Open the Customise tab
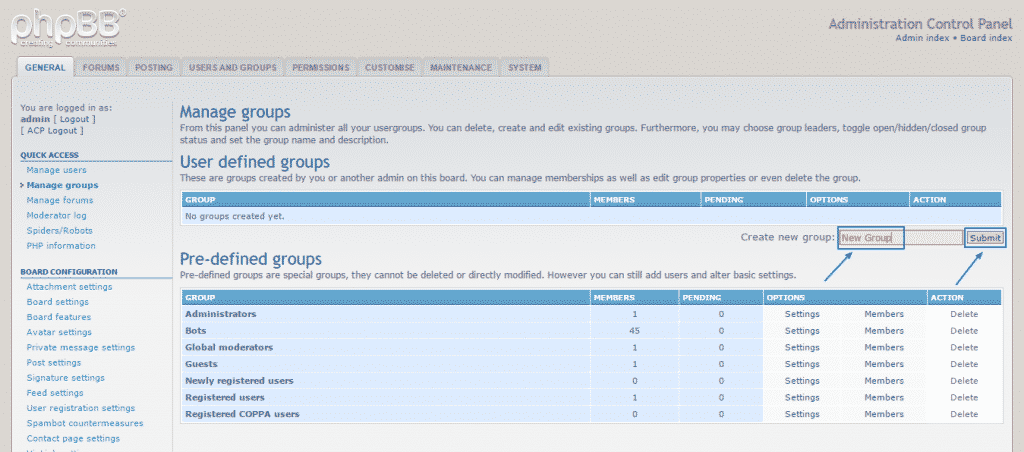 tap(390, 67)
